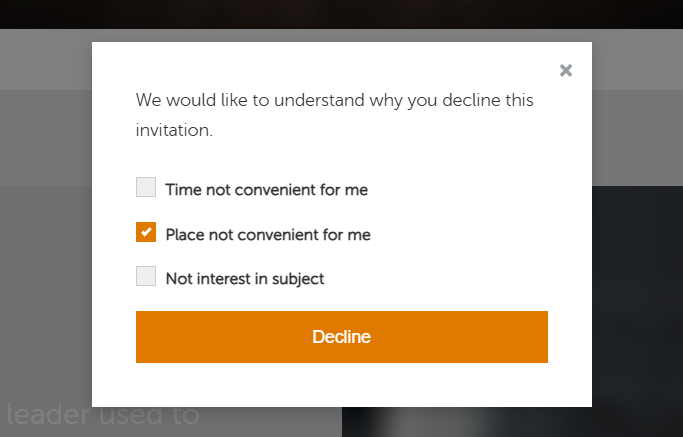Dismiss the popup using the gray X icon
This screenshot has width=683, height=437.
pyautogui.click(x=566, y=70)
